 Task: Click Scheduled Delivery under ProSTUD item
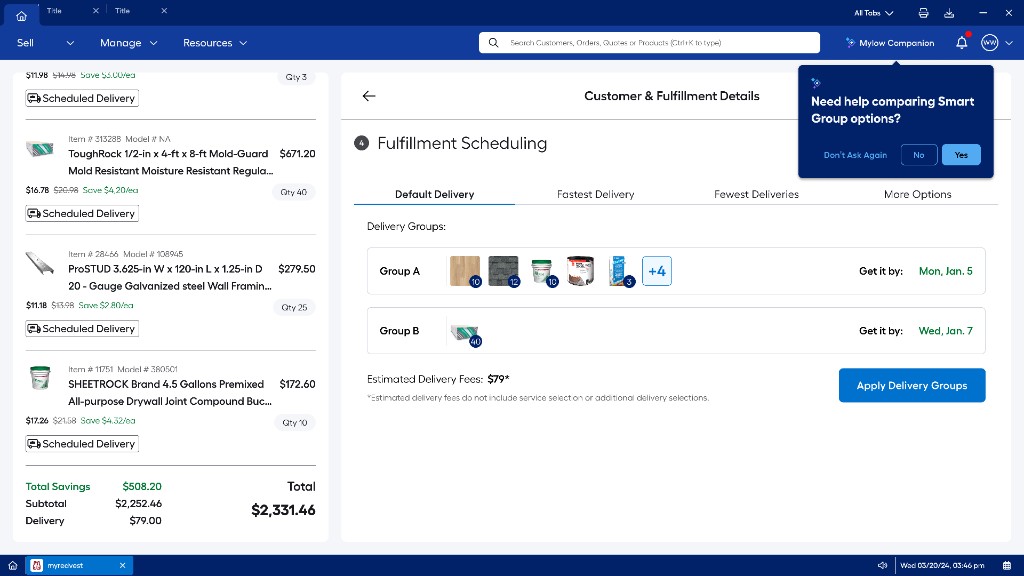click(82, 328)
